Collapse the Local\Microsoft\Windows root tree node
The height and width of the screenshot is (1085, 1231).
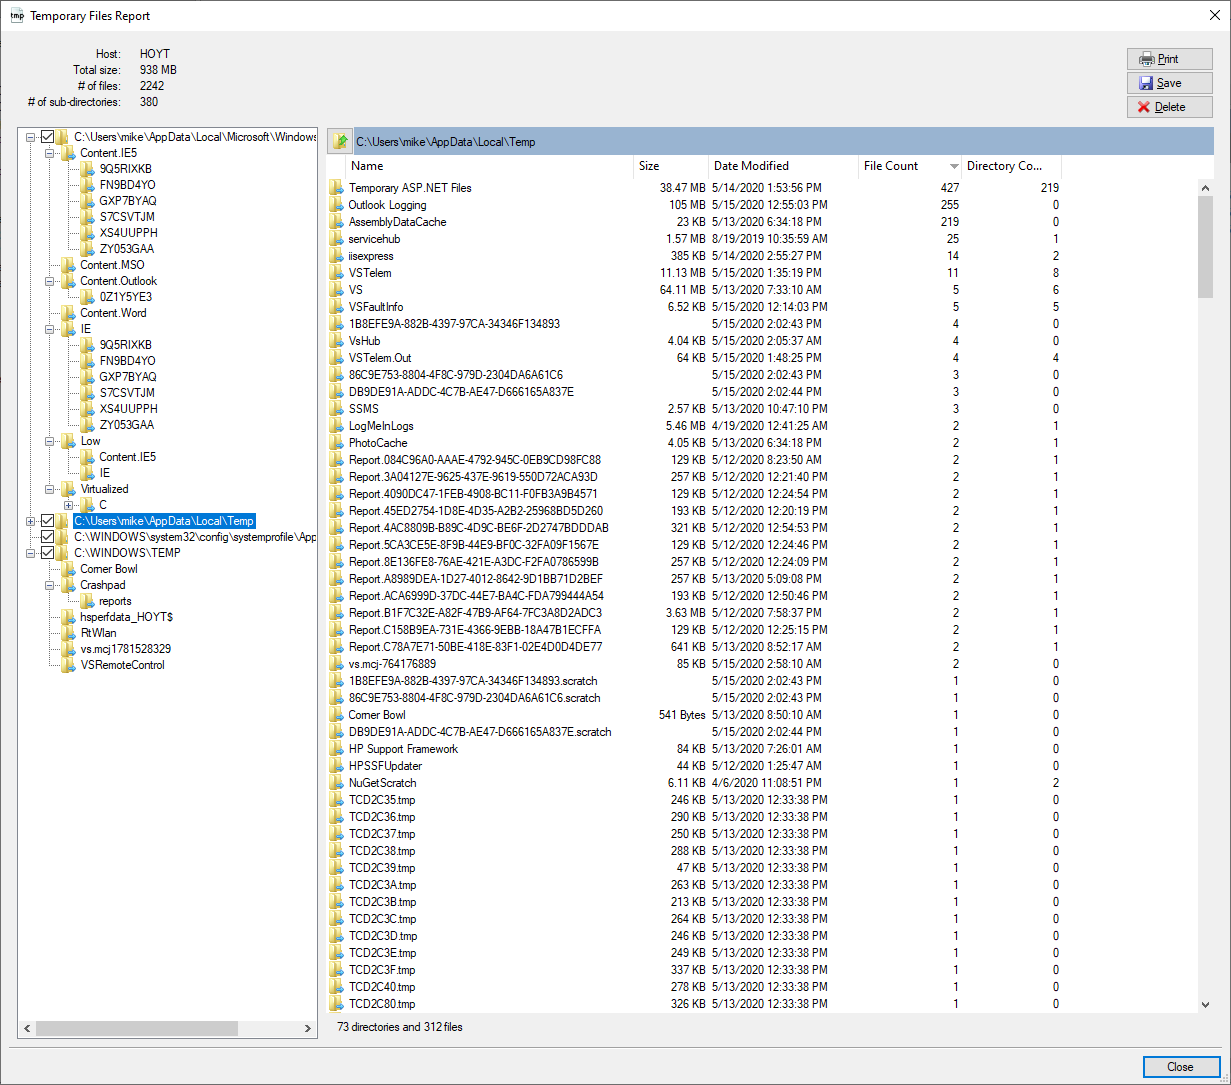(31, 137)
